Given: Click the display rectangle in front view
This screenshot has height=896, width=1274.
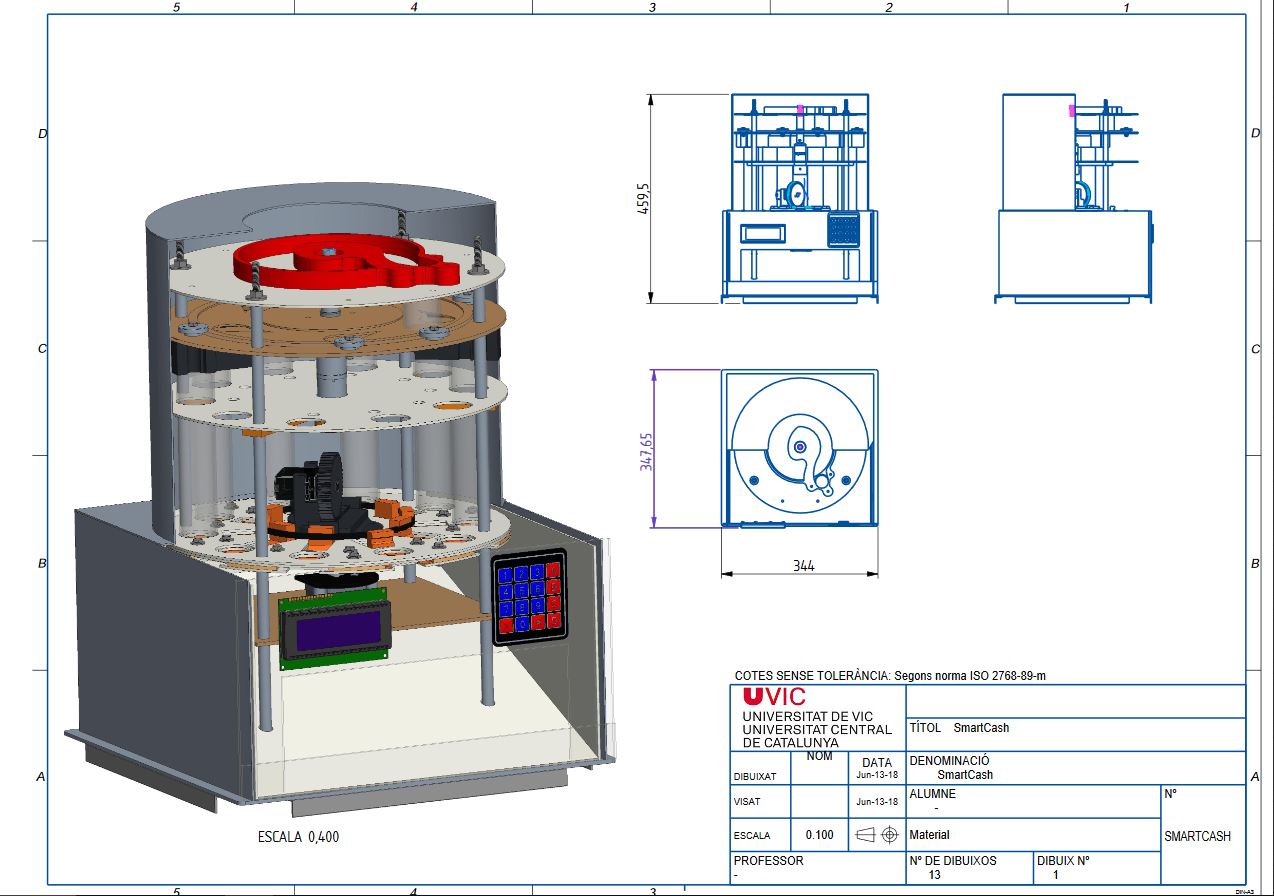Looking at the screenshot, I should pyautogui.click(x=763, y=233).
